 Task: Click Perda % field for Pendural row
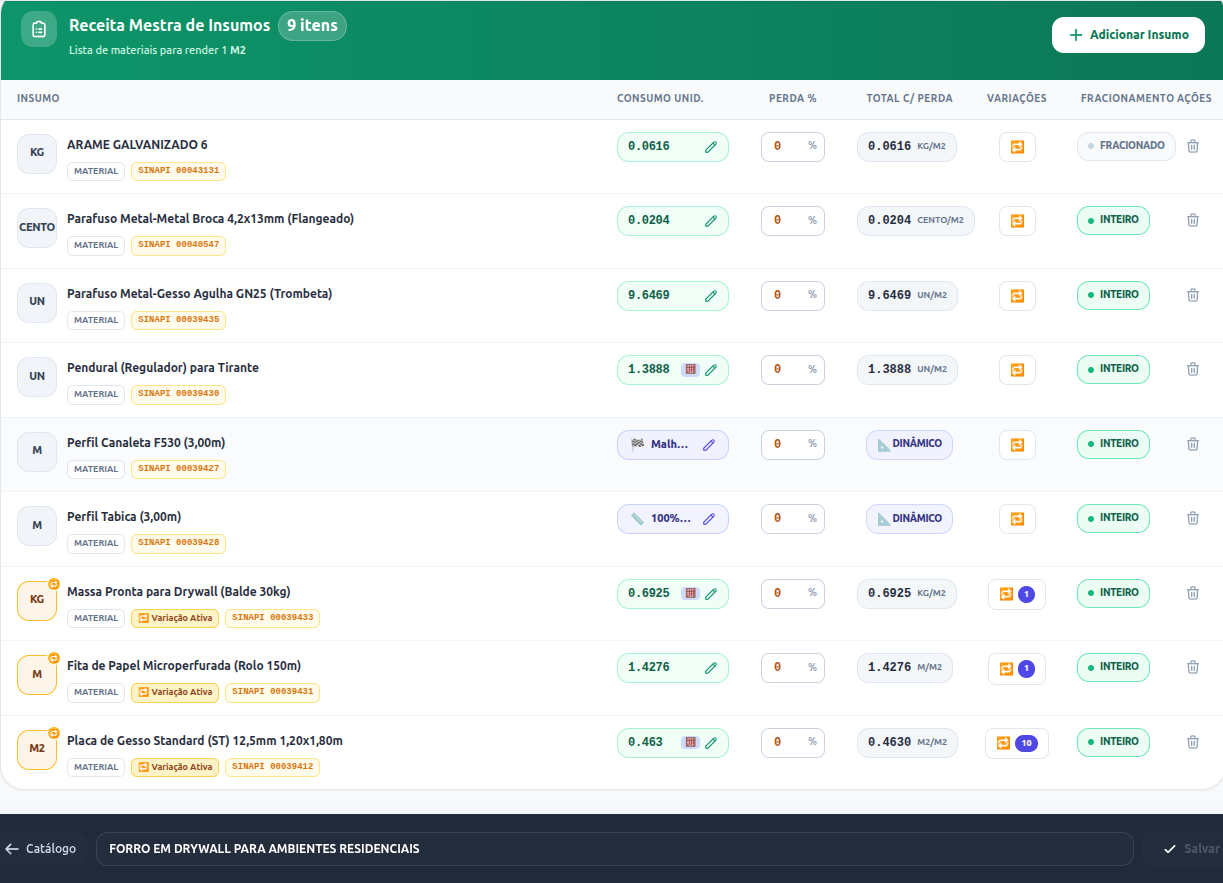point(793,370)
